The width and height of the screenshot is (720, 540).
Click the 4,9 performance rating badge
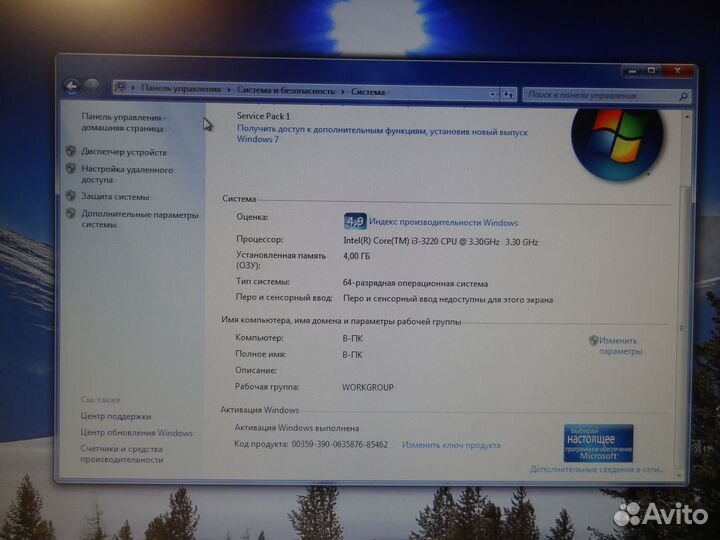(355, 222)
